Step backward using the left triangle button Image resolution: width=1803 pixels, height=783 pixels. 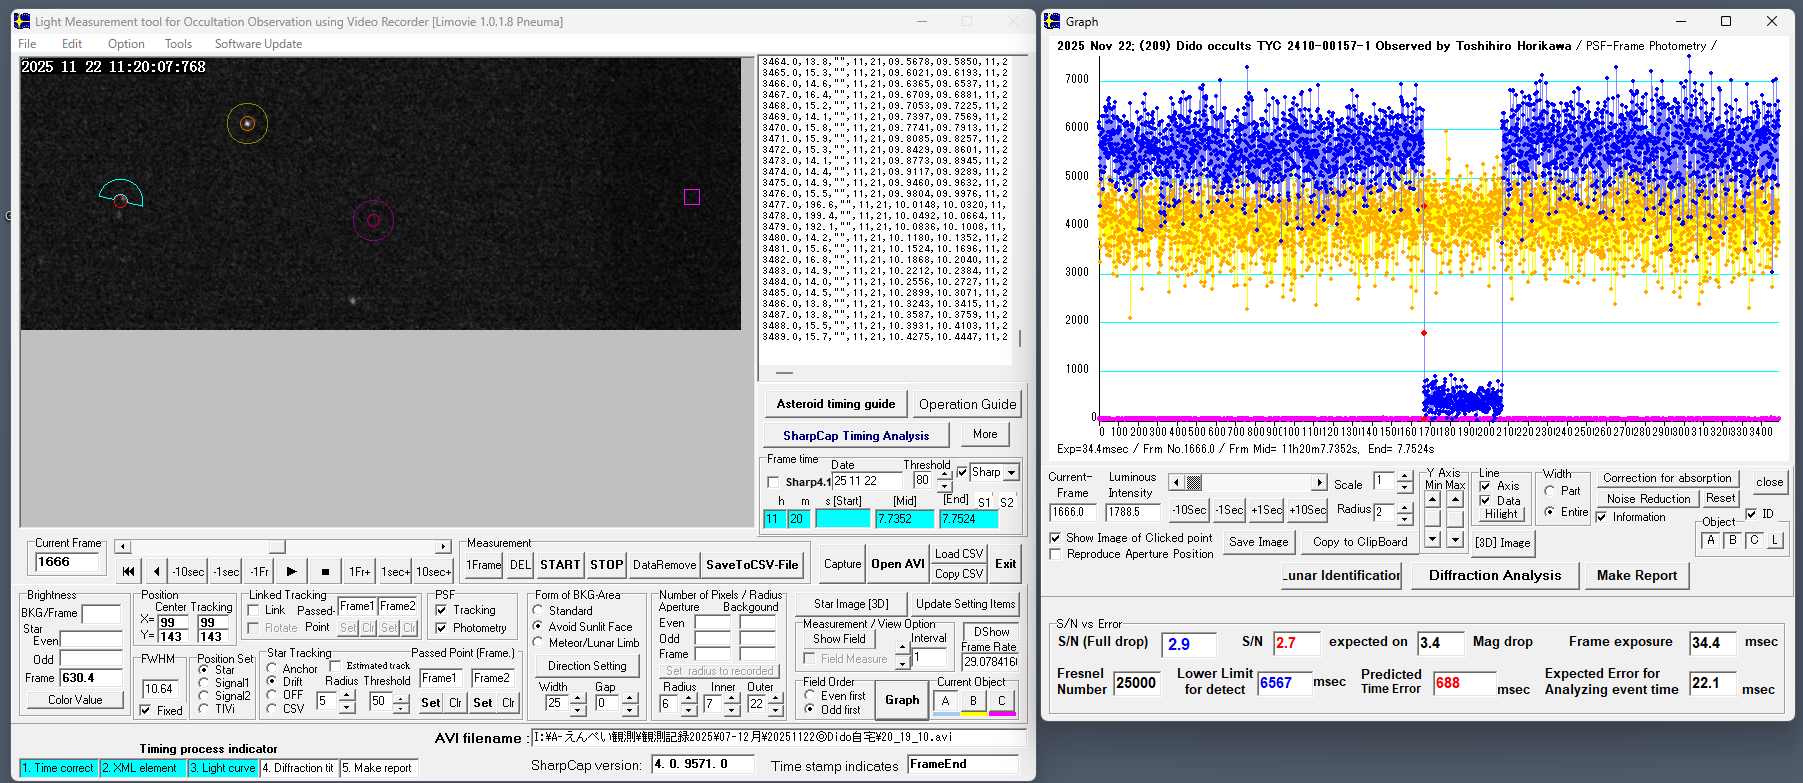(156, 572)
